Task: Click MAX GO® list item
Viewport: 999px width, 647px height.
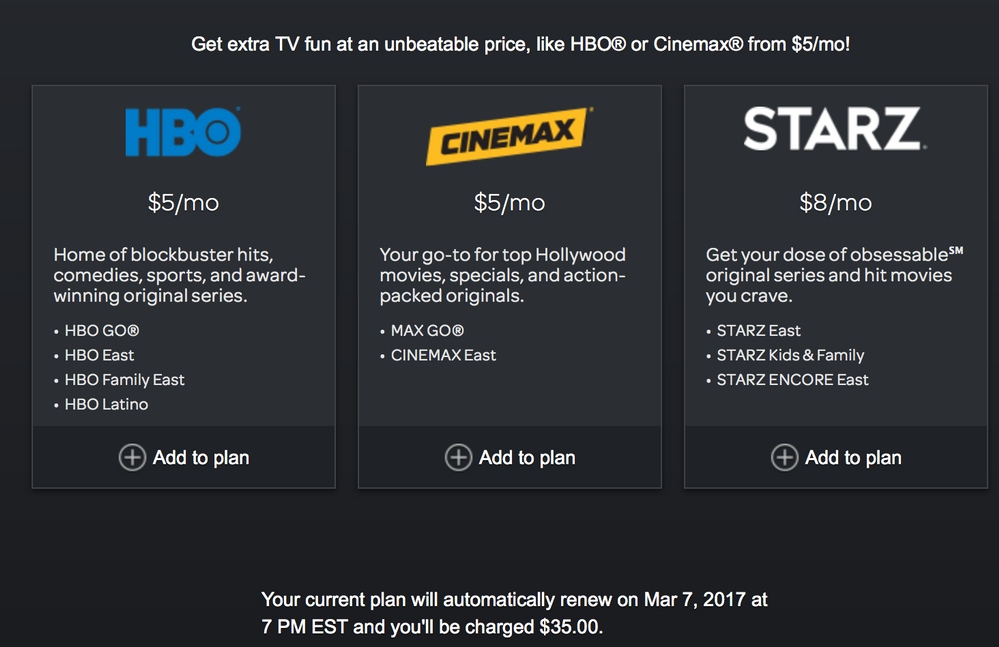Action: tap(428, 331)
